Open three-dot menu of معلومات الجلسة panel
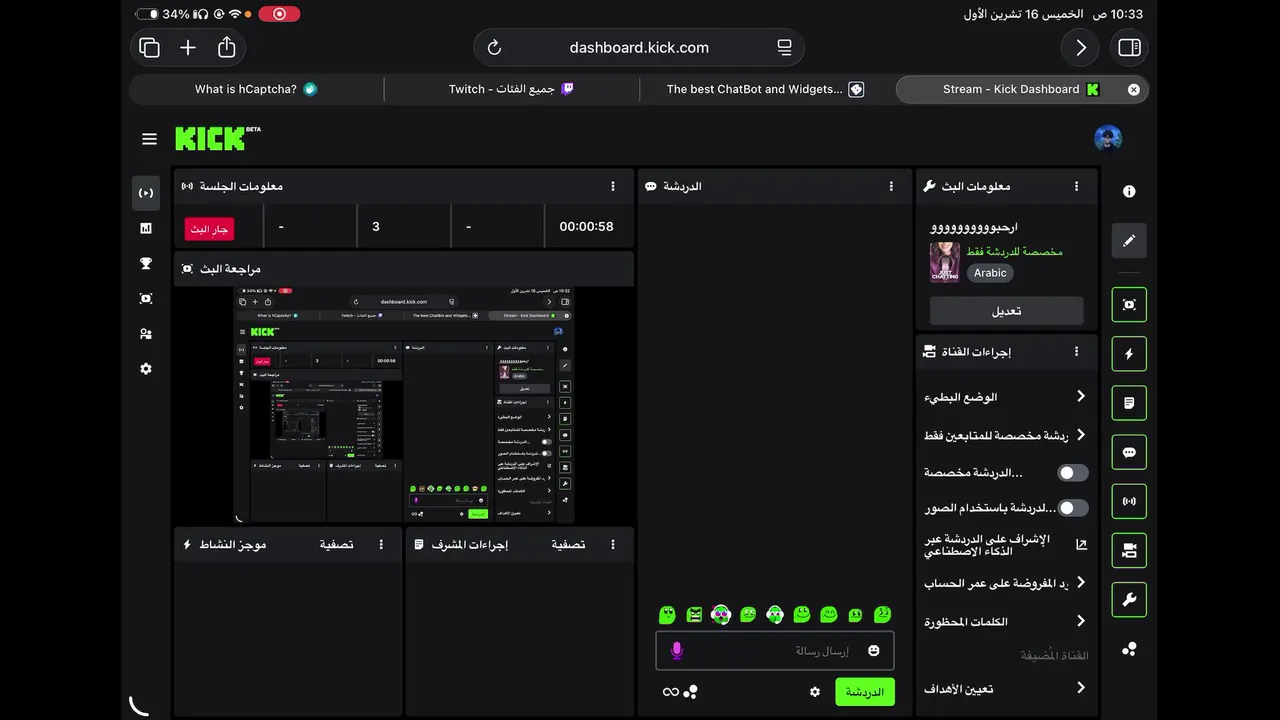1280x720 pixels. 613,186
